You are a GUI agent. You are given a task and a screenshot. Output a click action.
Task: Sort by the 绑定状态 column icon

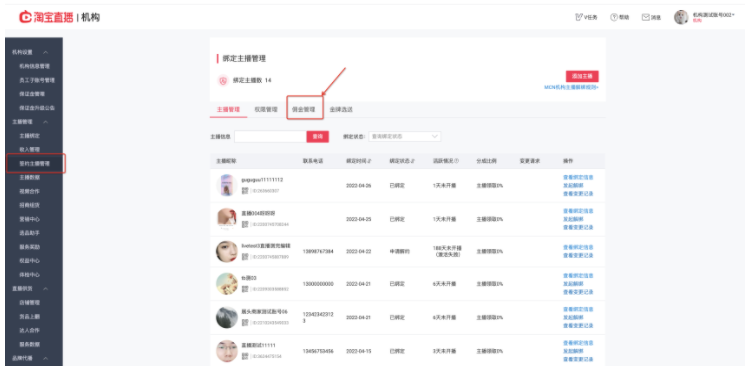pos(413,161)
